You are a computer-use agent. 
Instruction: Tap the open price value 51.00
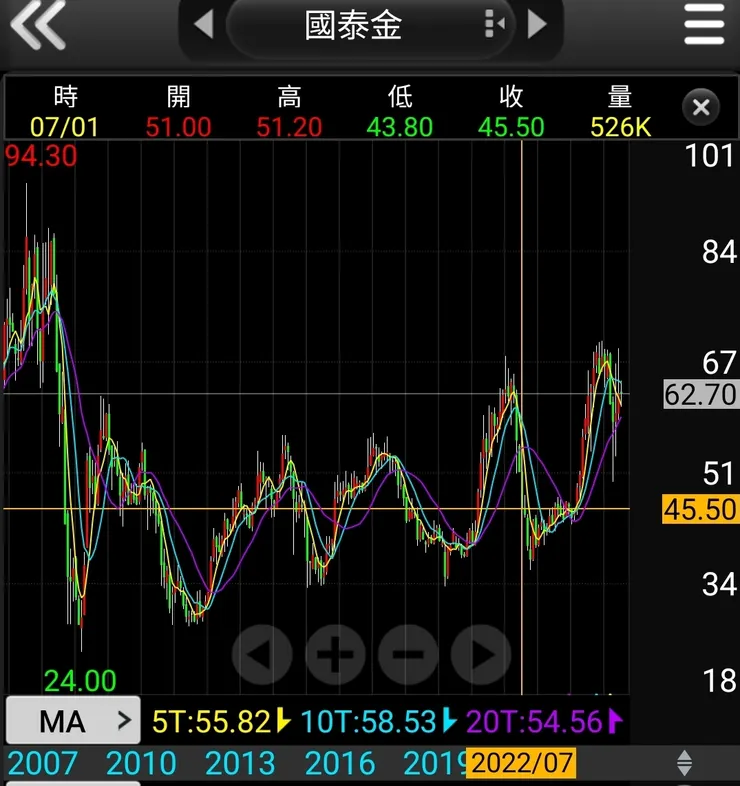coord(178,127)
